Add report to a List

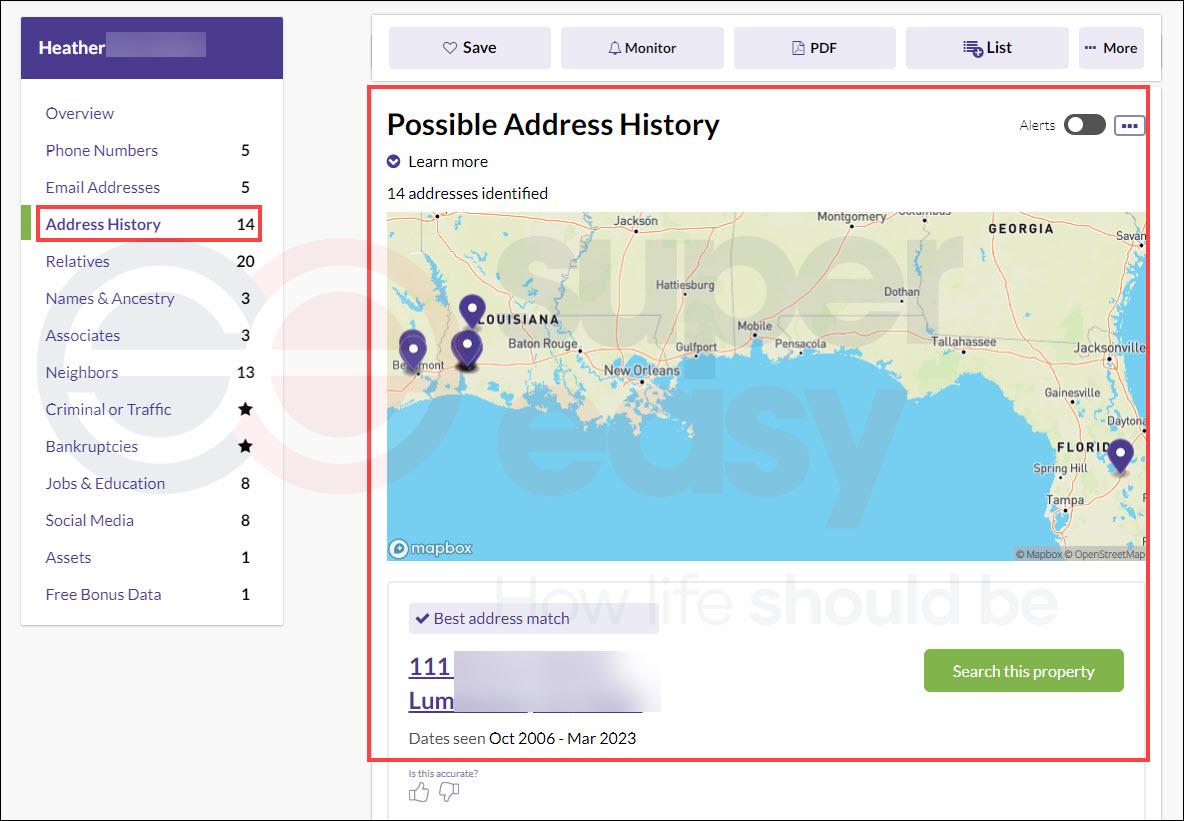click(x=987, y=48)
